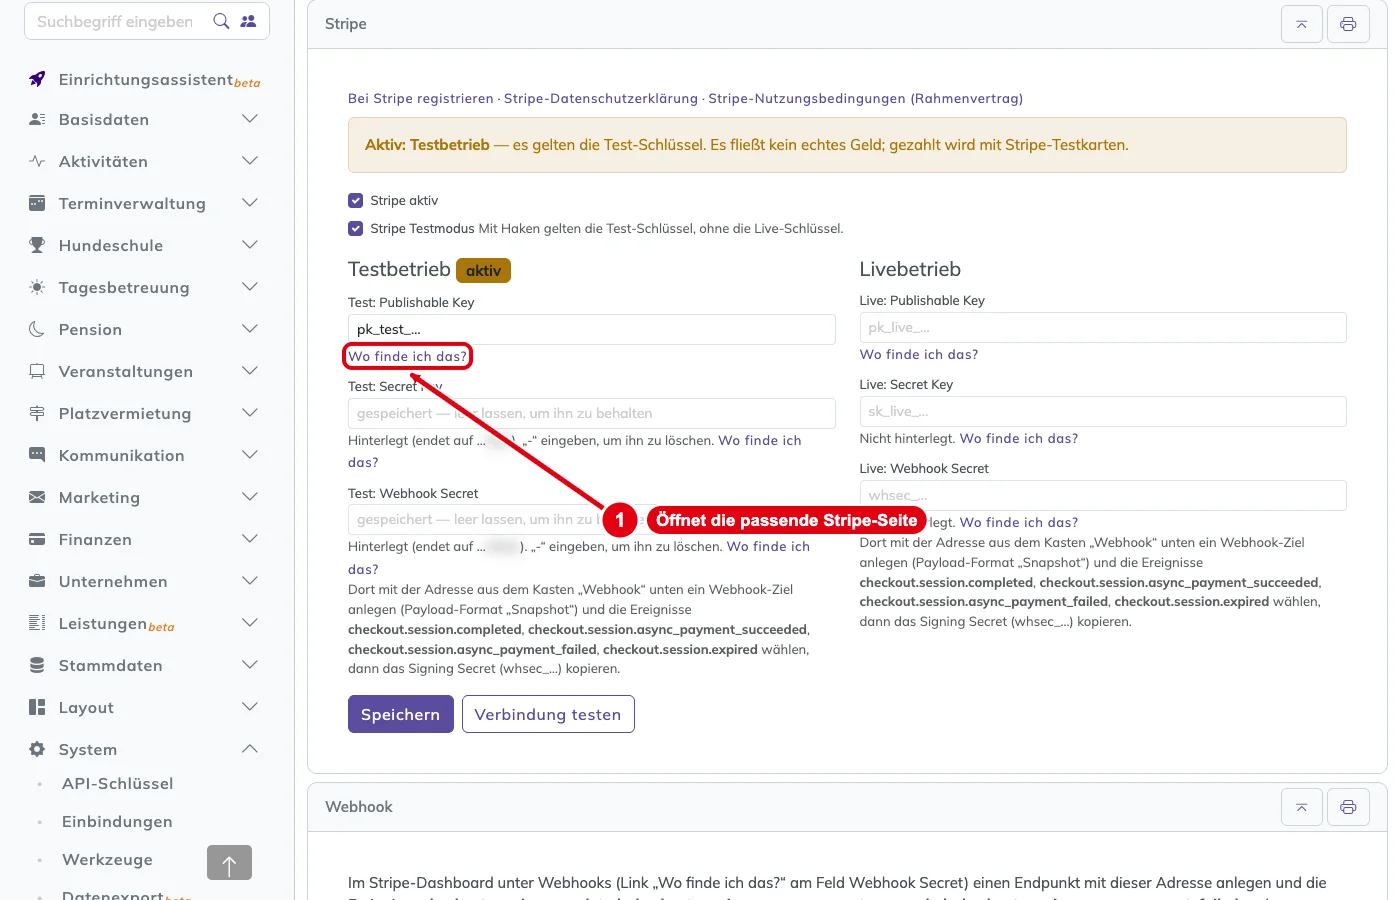The width and height of the screenshot is (1400, 900).
Task: Click the Speichern button
Action: tap(401, 714)
